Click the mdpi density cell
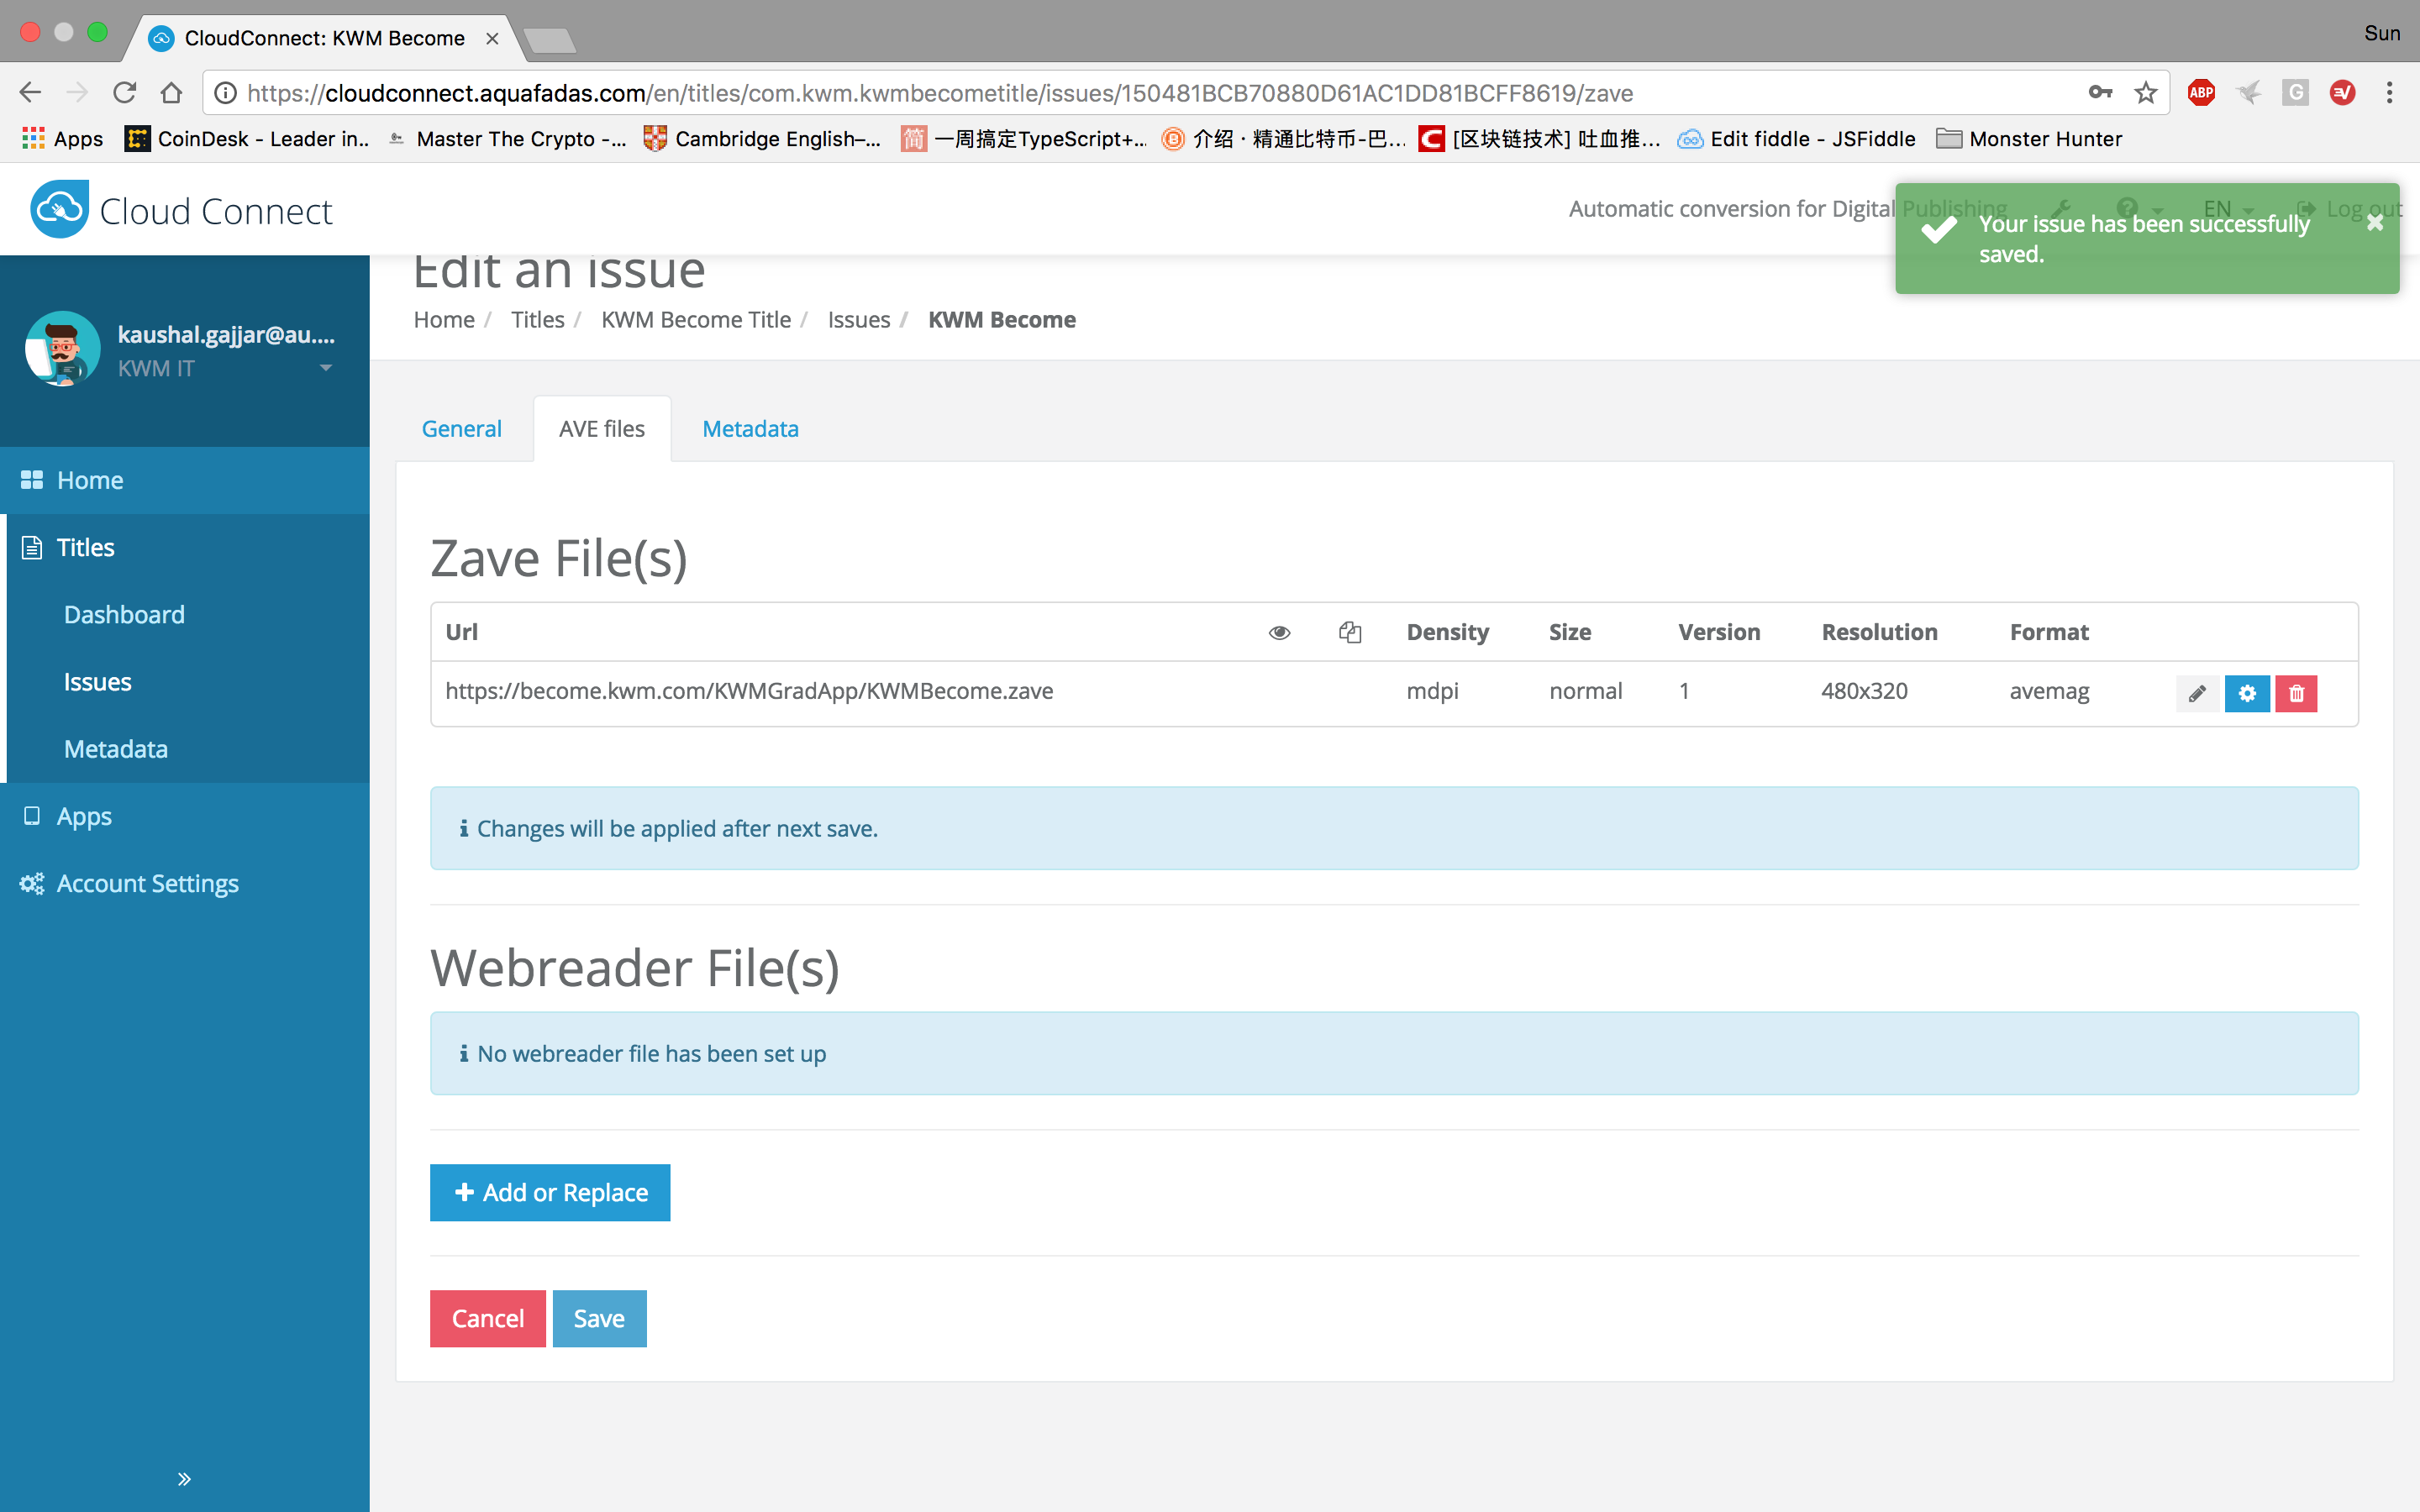The width and height of the screenshot is (2420, 1512). click(1432, 691)
